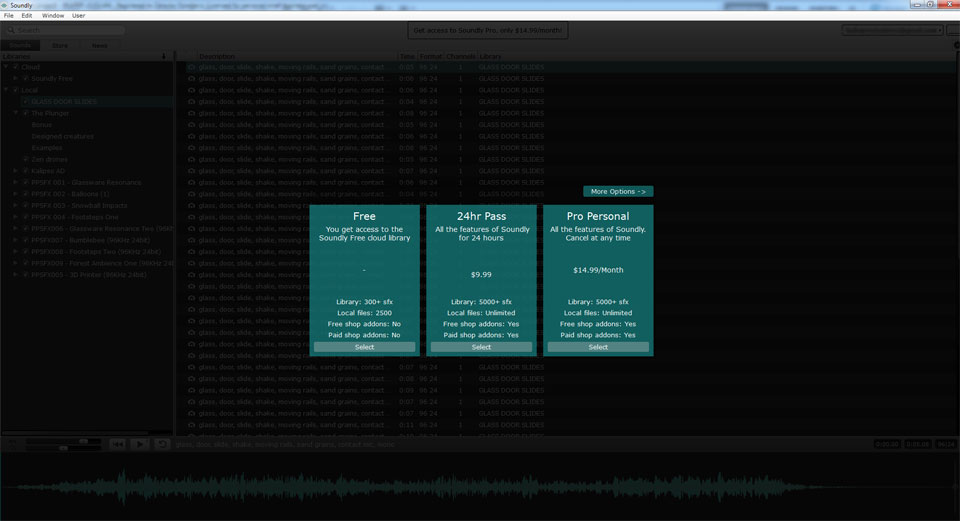The width and height of the screenshot is (960, 521).
Task: Expand the PPSFX 003 - Snowball Impacts folder
Action: [15, 205]
